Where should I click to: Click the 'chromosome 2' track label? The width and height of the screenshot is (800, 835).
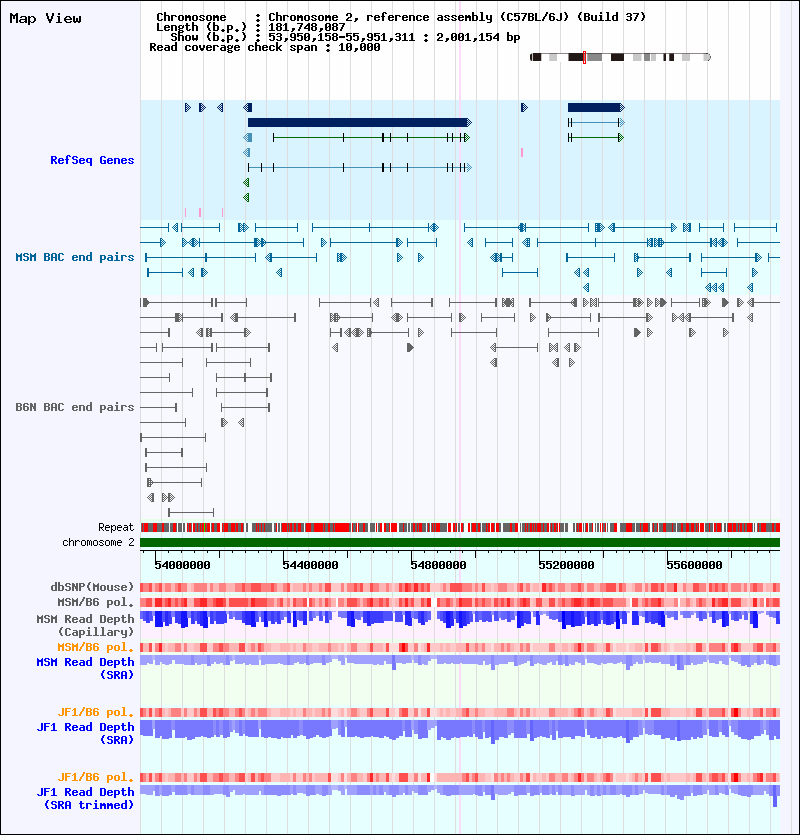click(99, 542)
